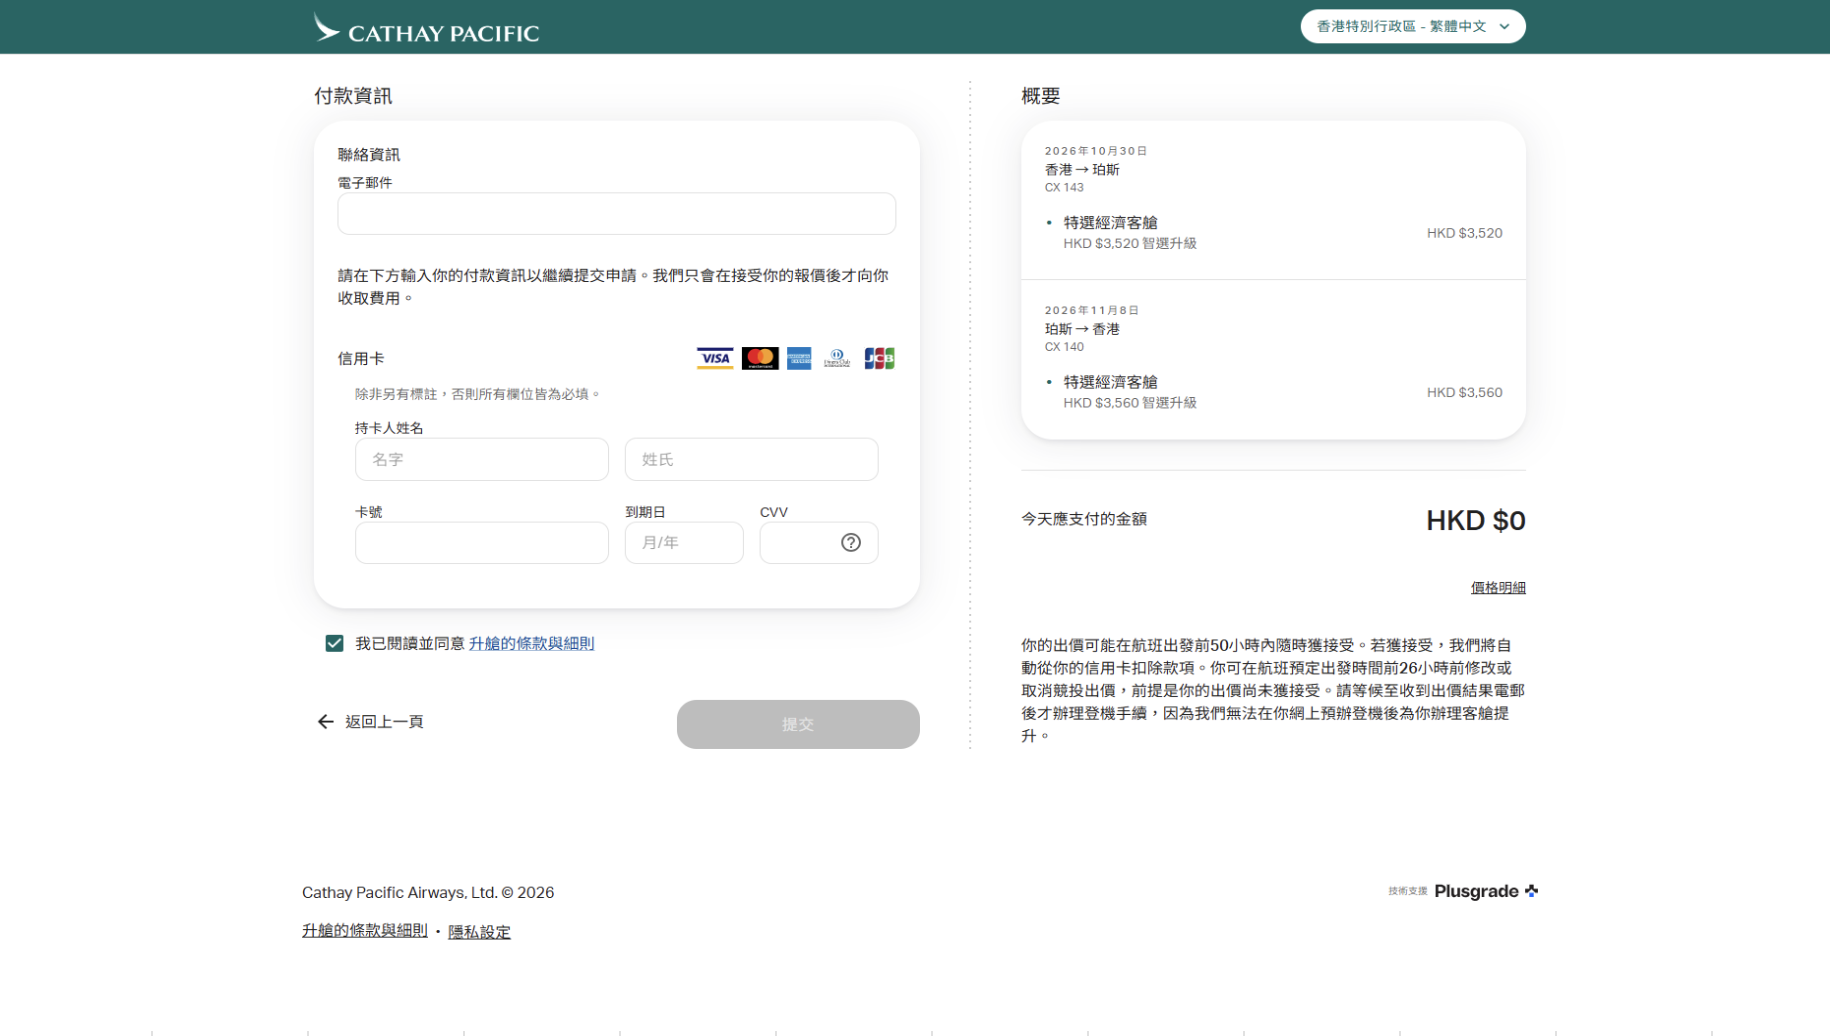Click the Cathay Pacific logo

point(426,28)
